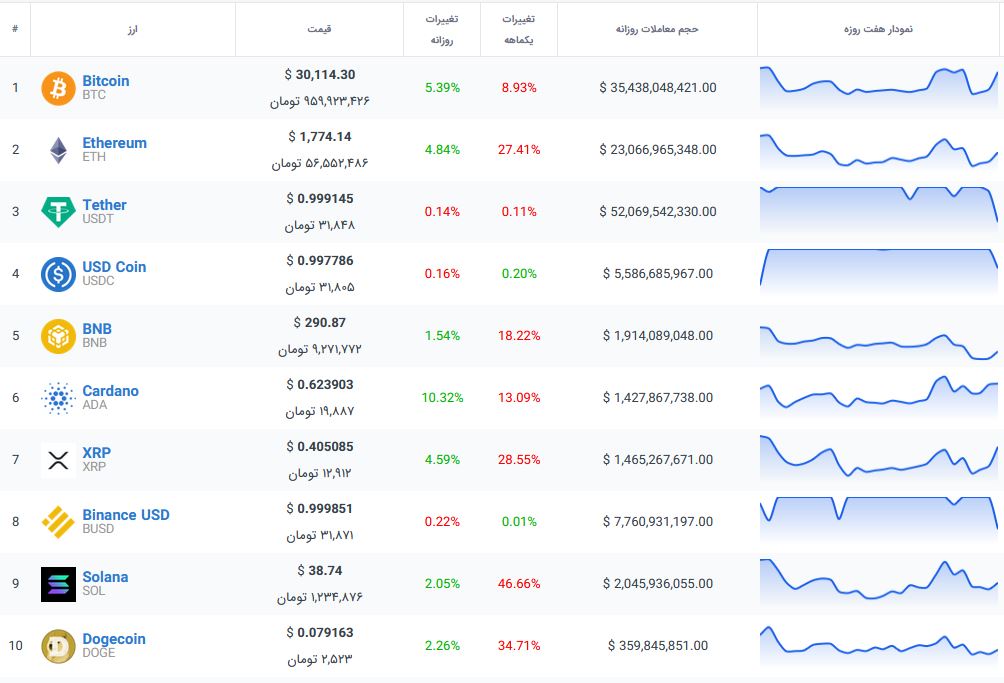
Task: View Solana seven-day sparkline chart
Action: point(878,581)
